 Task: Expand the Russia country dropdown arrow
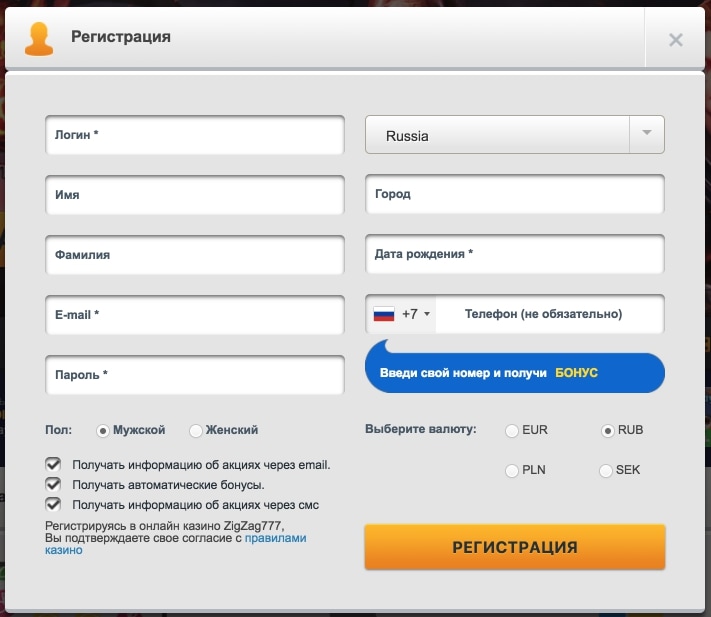tap(646, 134)
